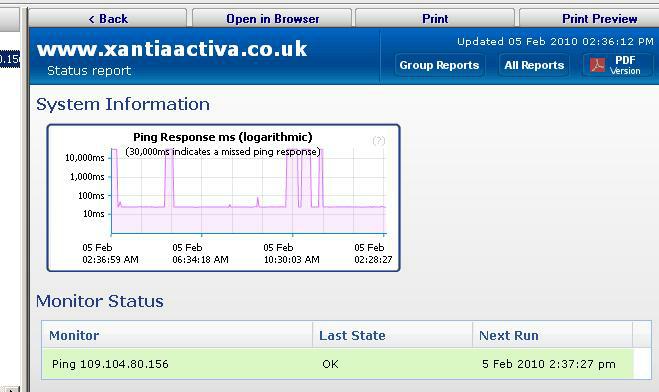Open report in Browser

272,19
